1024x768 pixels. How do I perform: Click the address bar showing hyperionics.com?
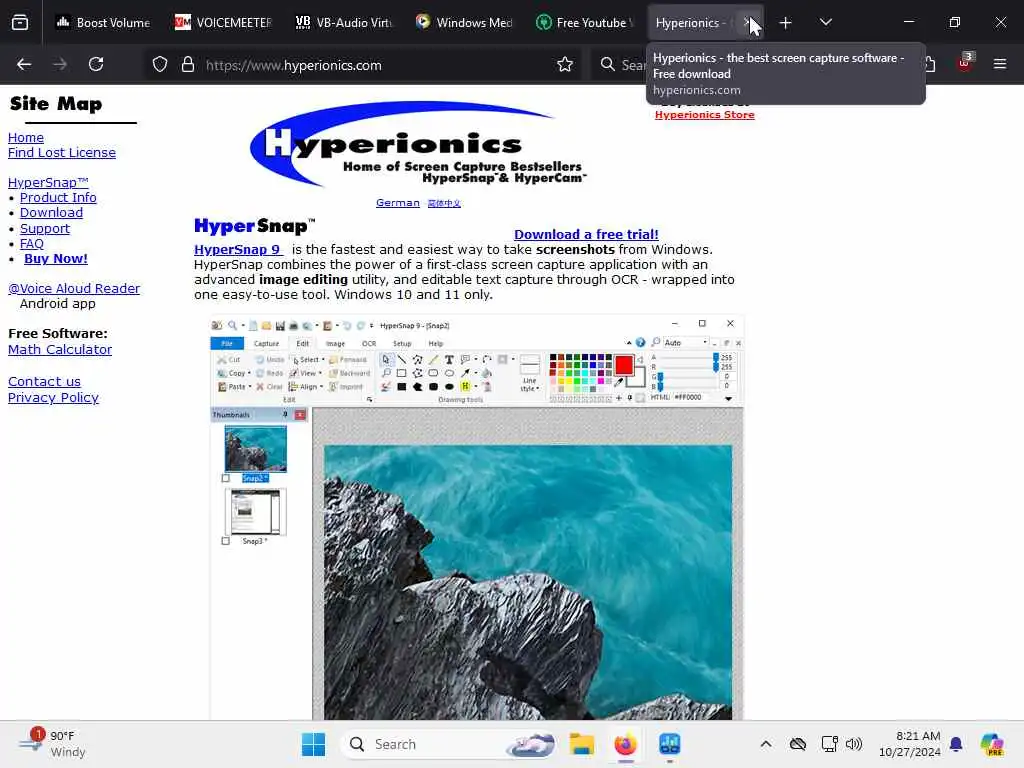(376, 65)
